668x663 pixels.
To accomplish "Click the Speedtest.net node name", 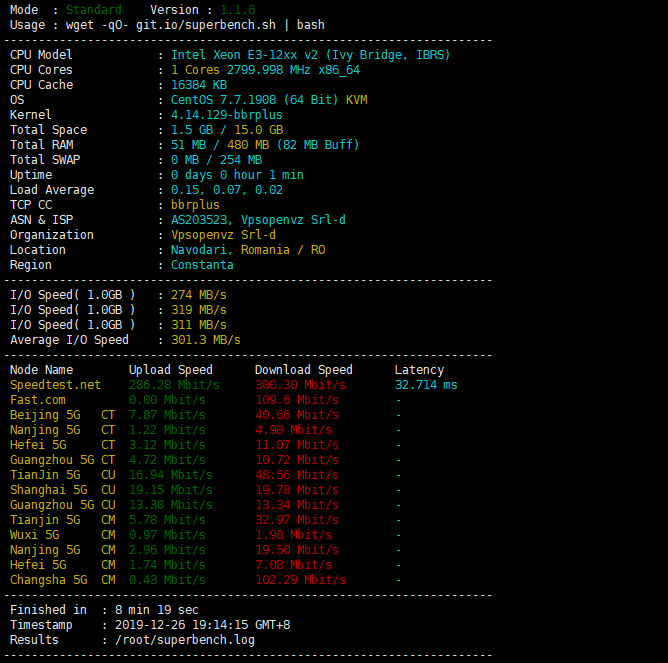I will pos(55,385).
